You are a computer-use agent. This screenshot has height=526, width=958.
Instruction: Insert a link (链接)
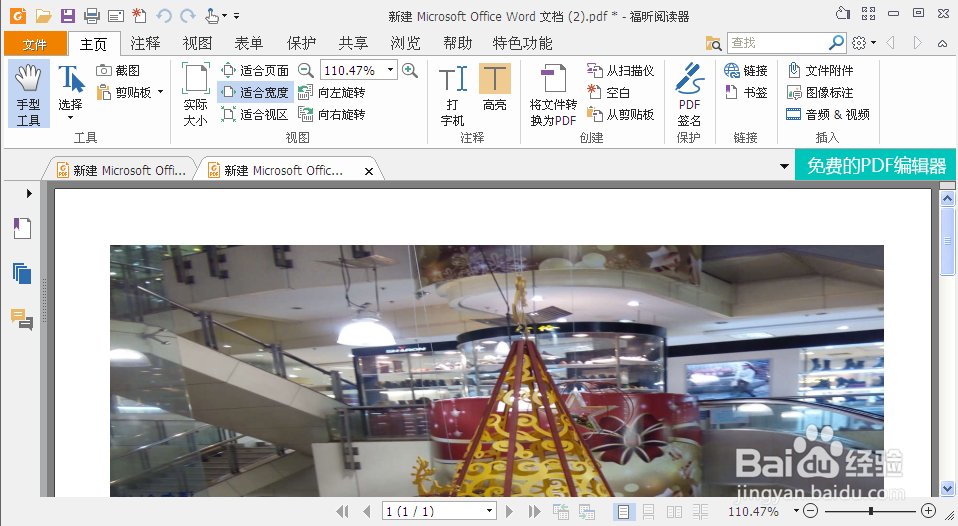(745, 70)
